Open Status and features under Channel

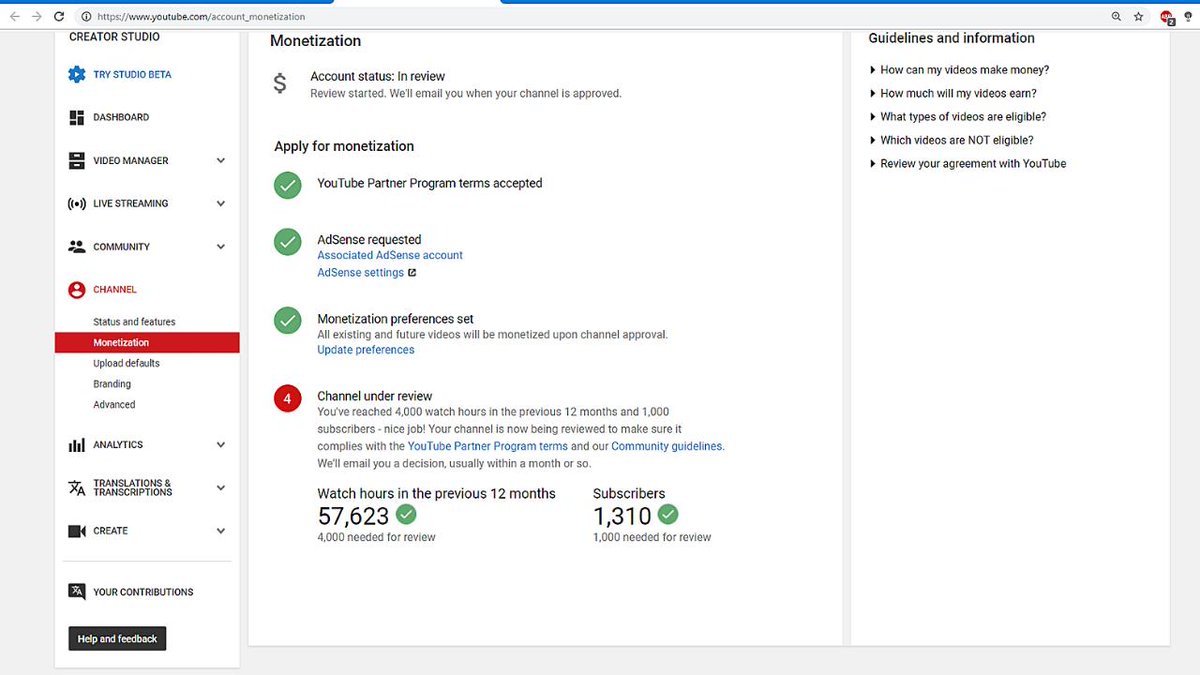[134, 322]
